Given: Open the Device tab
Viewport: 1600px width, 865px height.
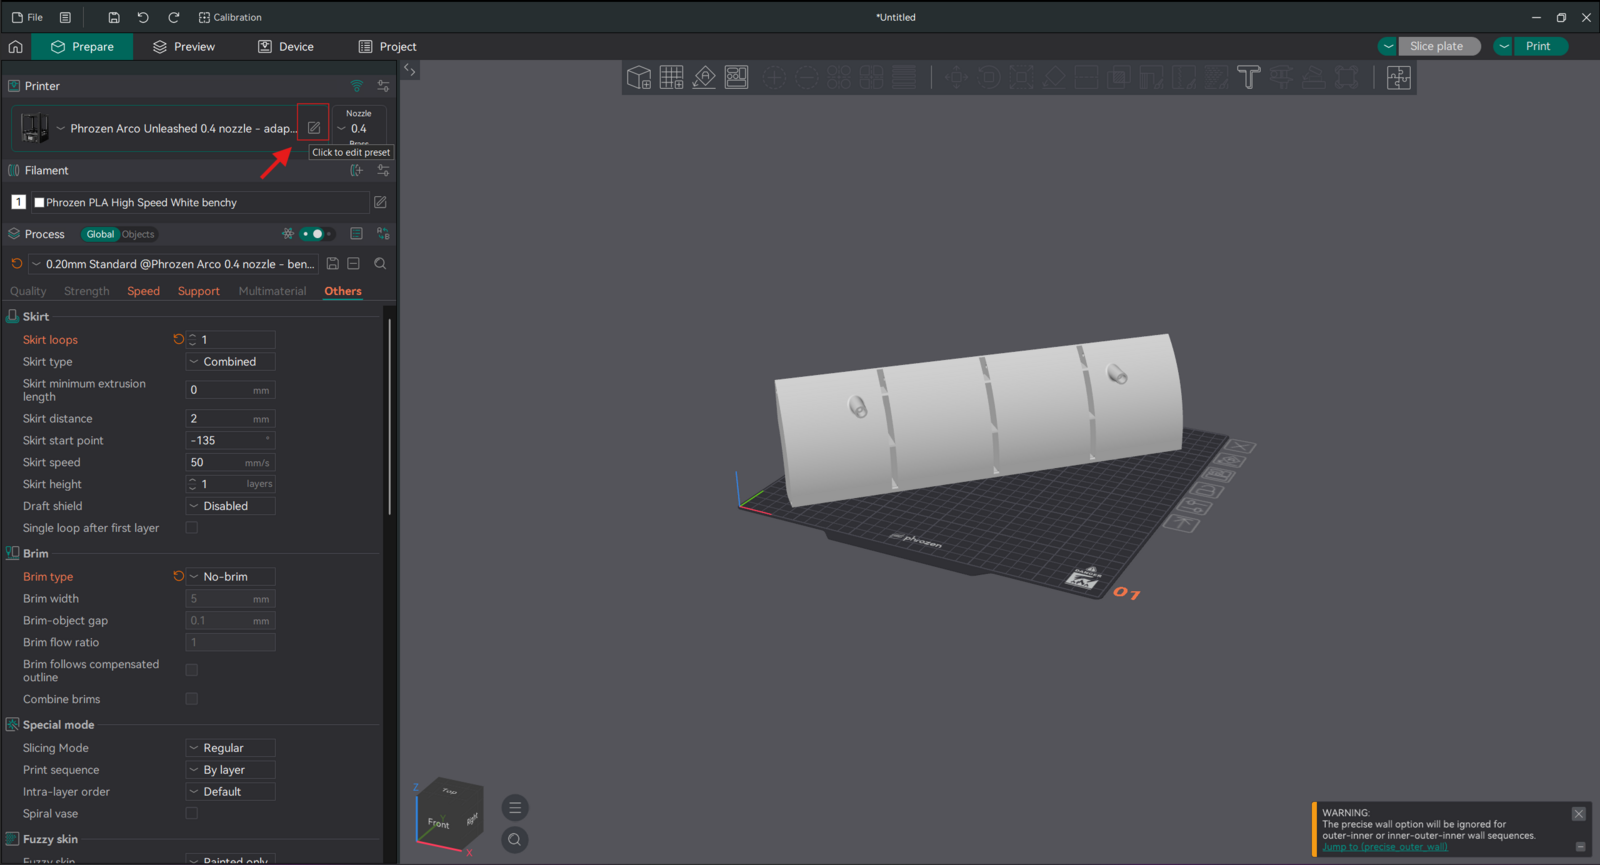Looking at the screenshot, I should tap(286, 46).
